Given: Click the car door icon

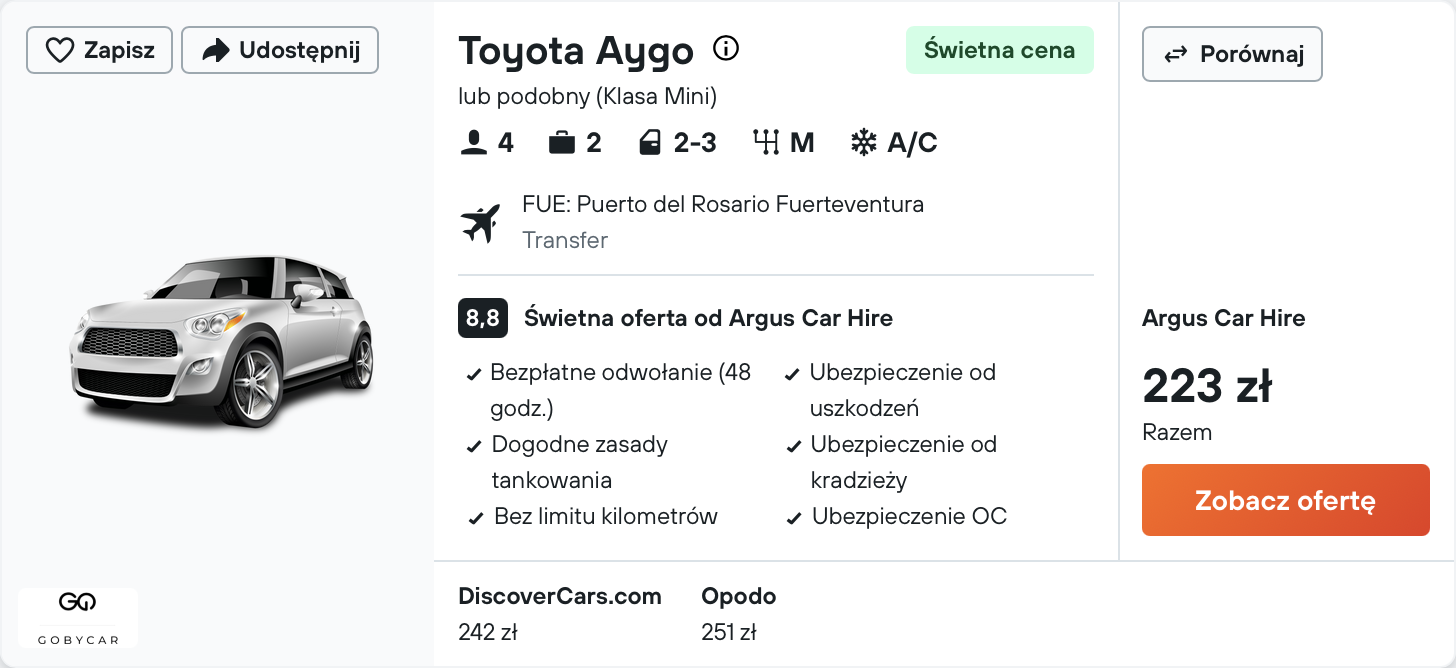Looking at the screenshot, I should [650, 143].
